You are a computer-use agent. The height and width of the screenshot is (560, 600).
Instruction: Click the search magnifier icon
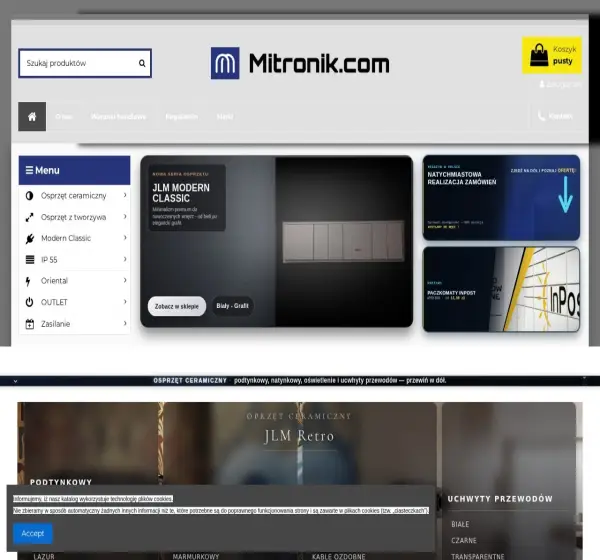142,63
